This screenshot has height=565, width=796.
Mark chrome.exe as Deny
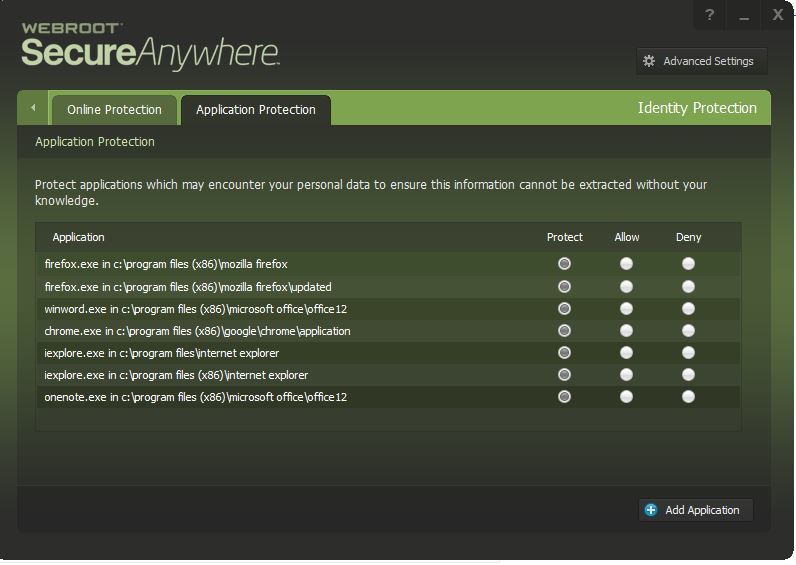pyautogui.click(x=688, y=330)
